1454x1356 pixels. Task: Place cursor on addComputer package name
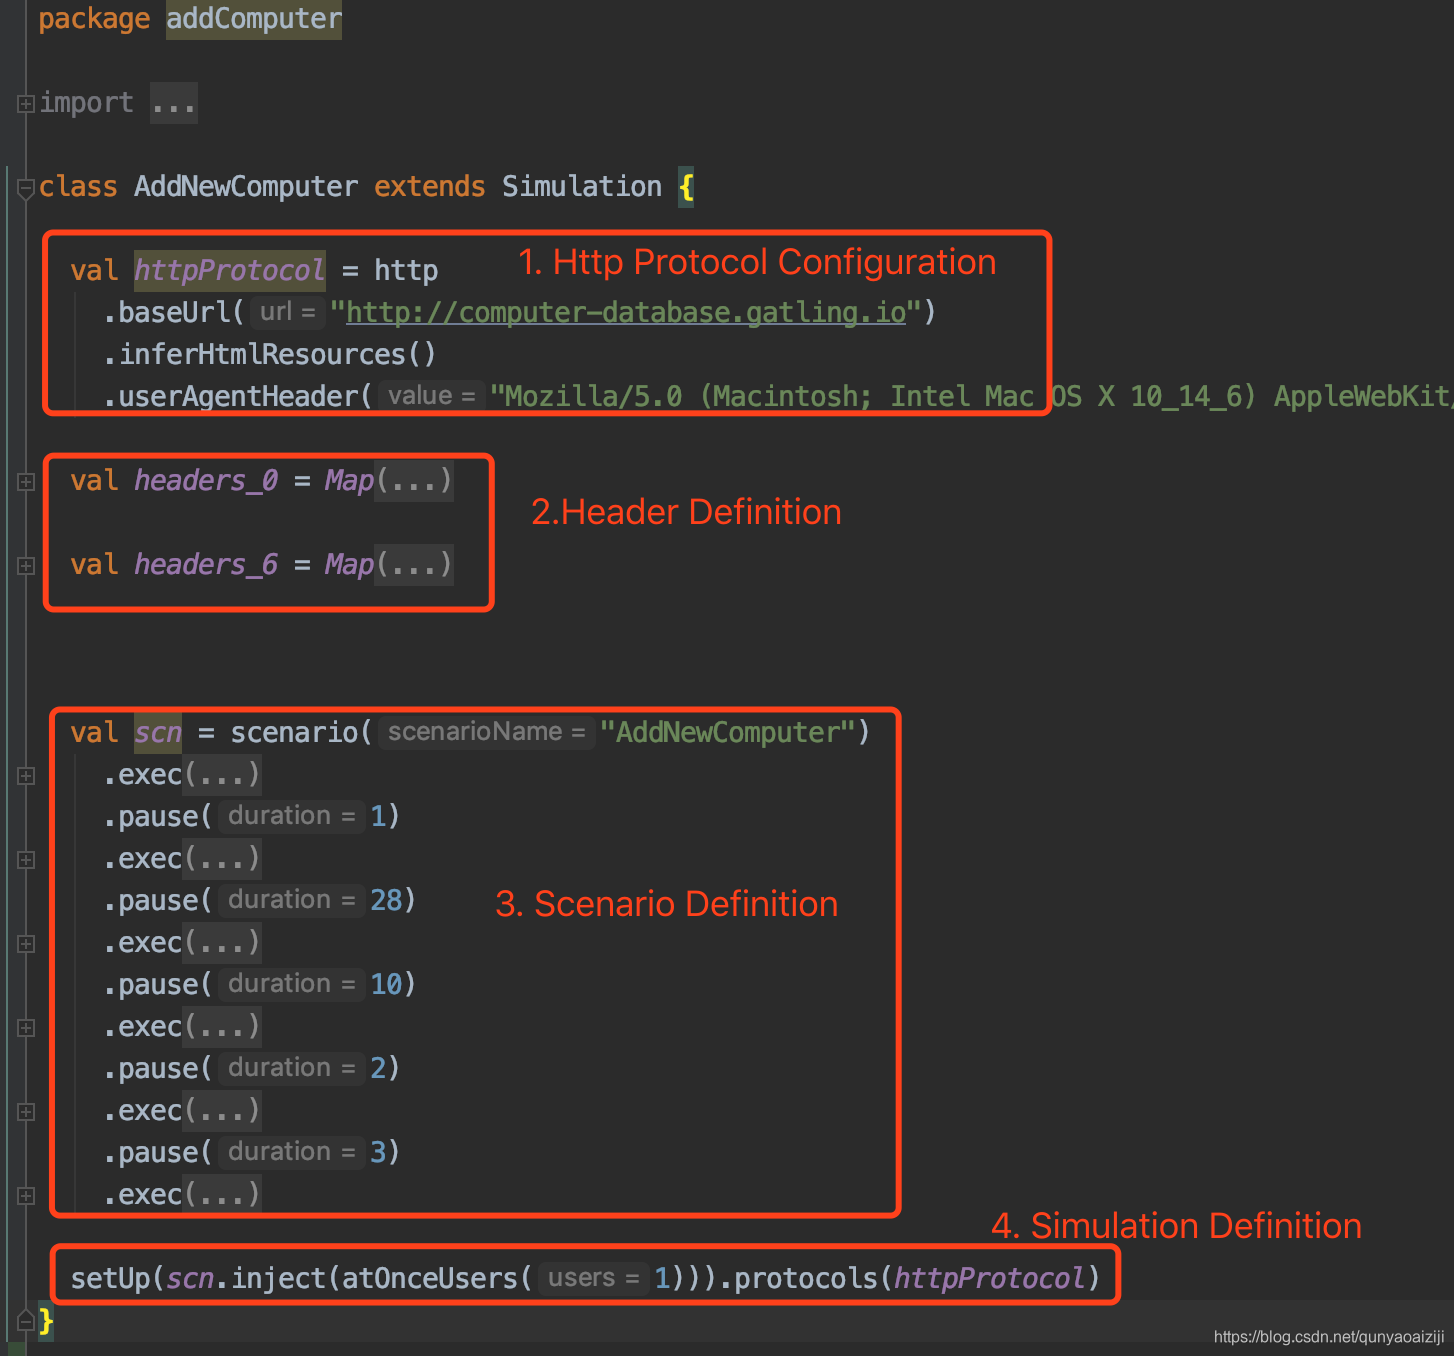[254, 19]
